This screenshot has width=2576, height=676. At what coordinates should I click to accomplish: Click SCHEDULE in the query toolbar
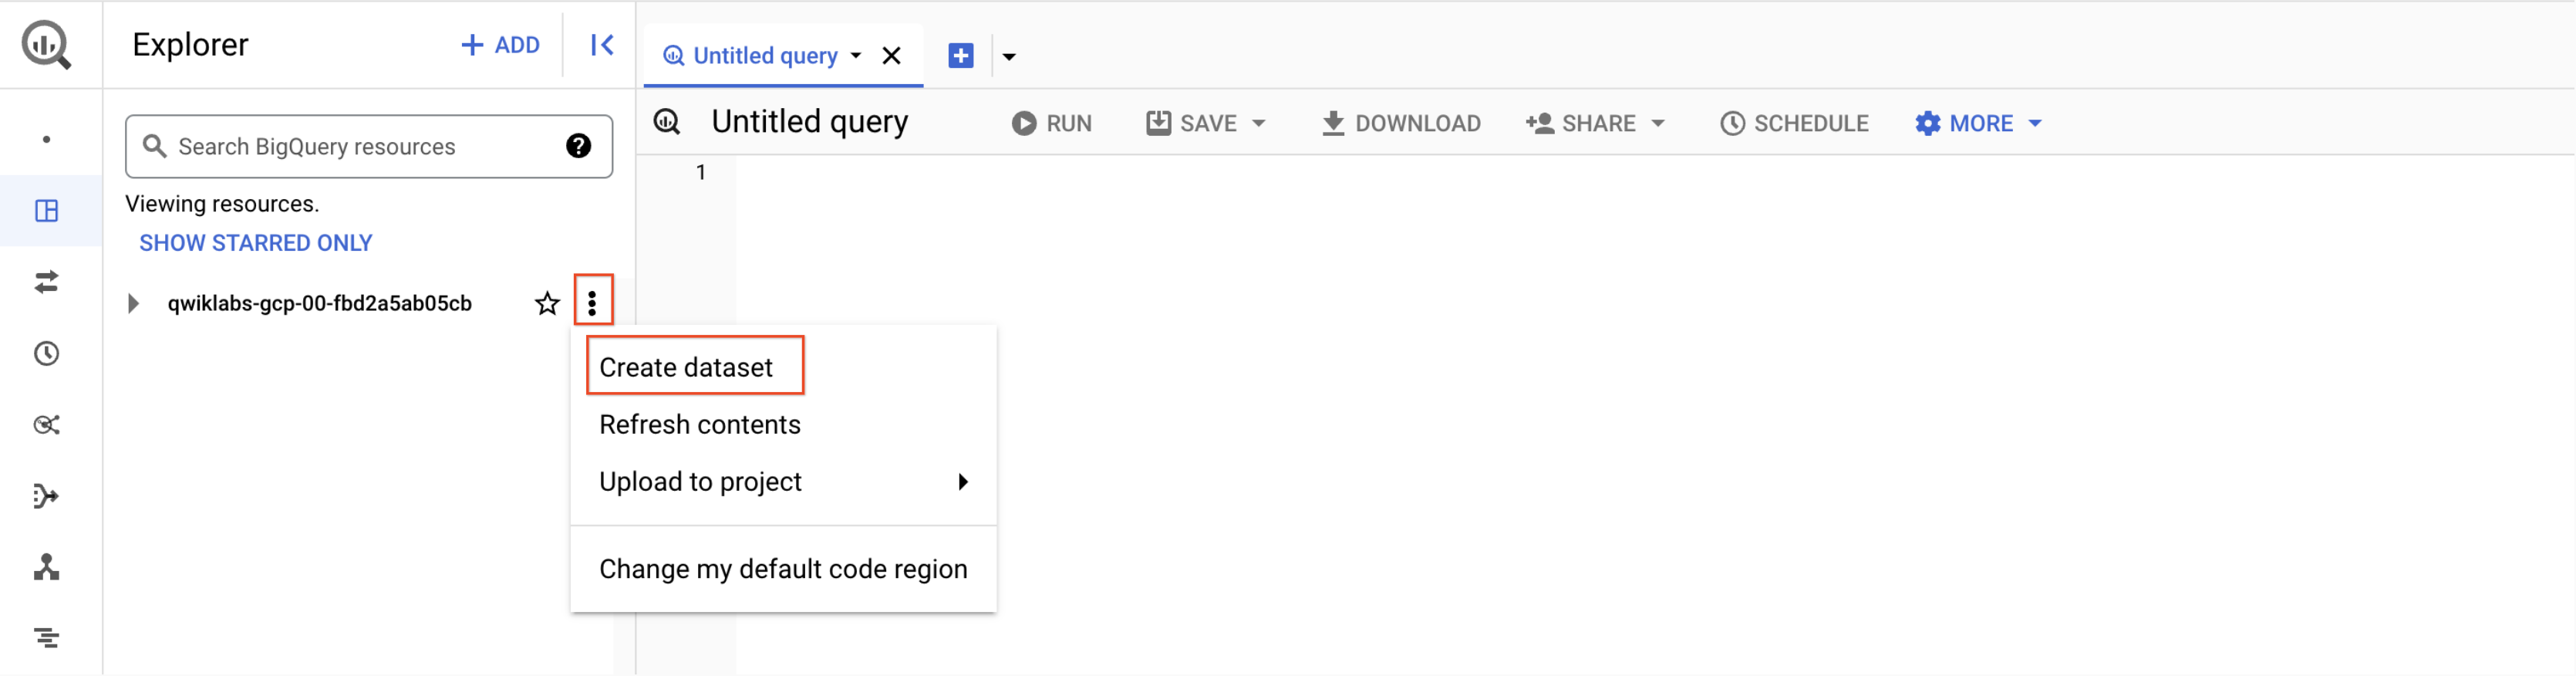(x=1795, y=123)
